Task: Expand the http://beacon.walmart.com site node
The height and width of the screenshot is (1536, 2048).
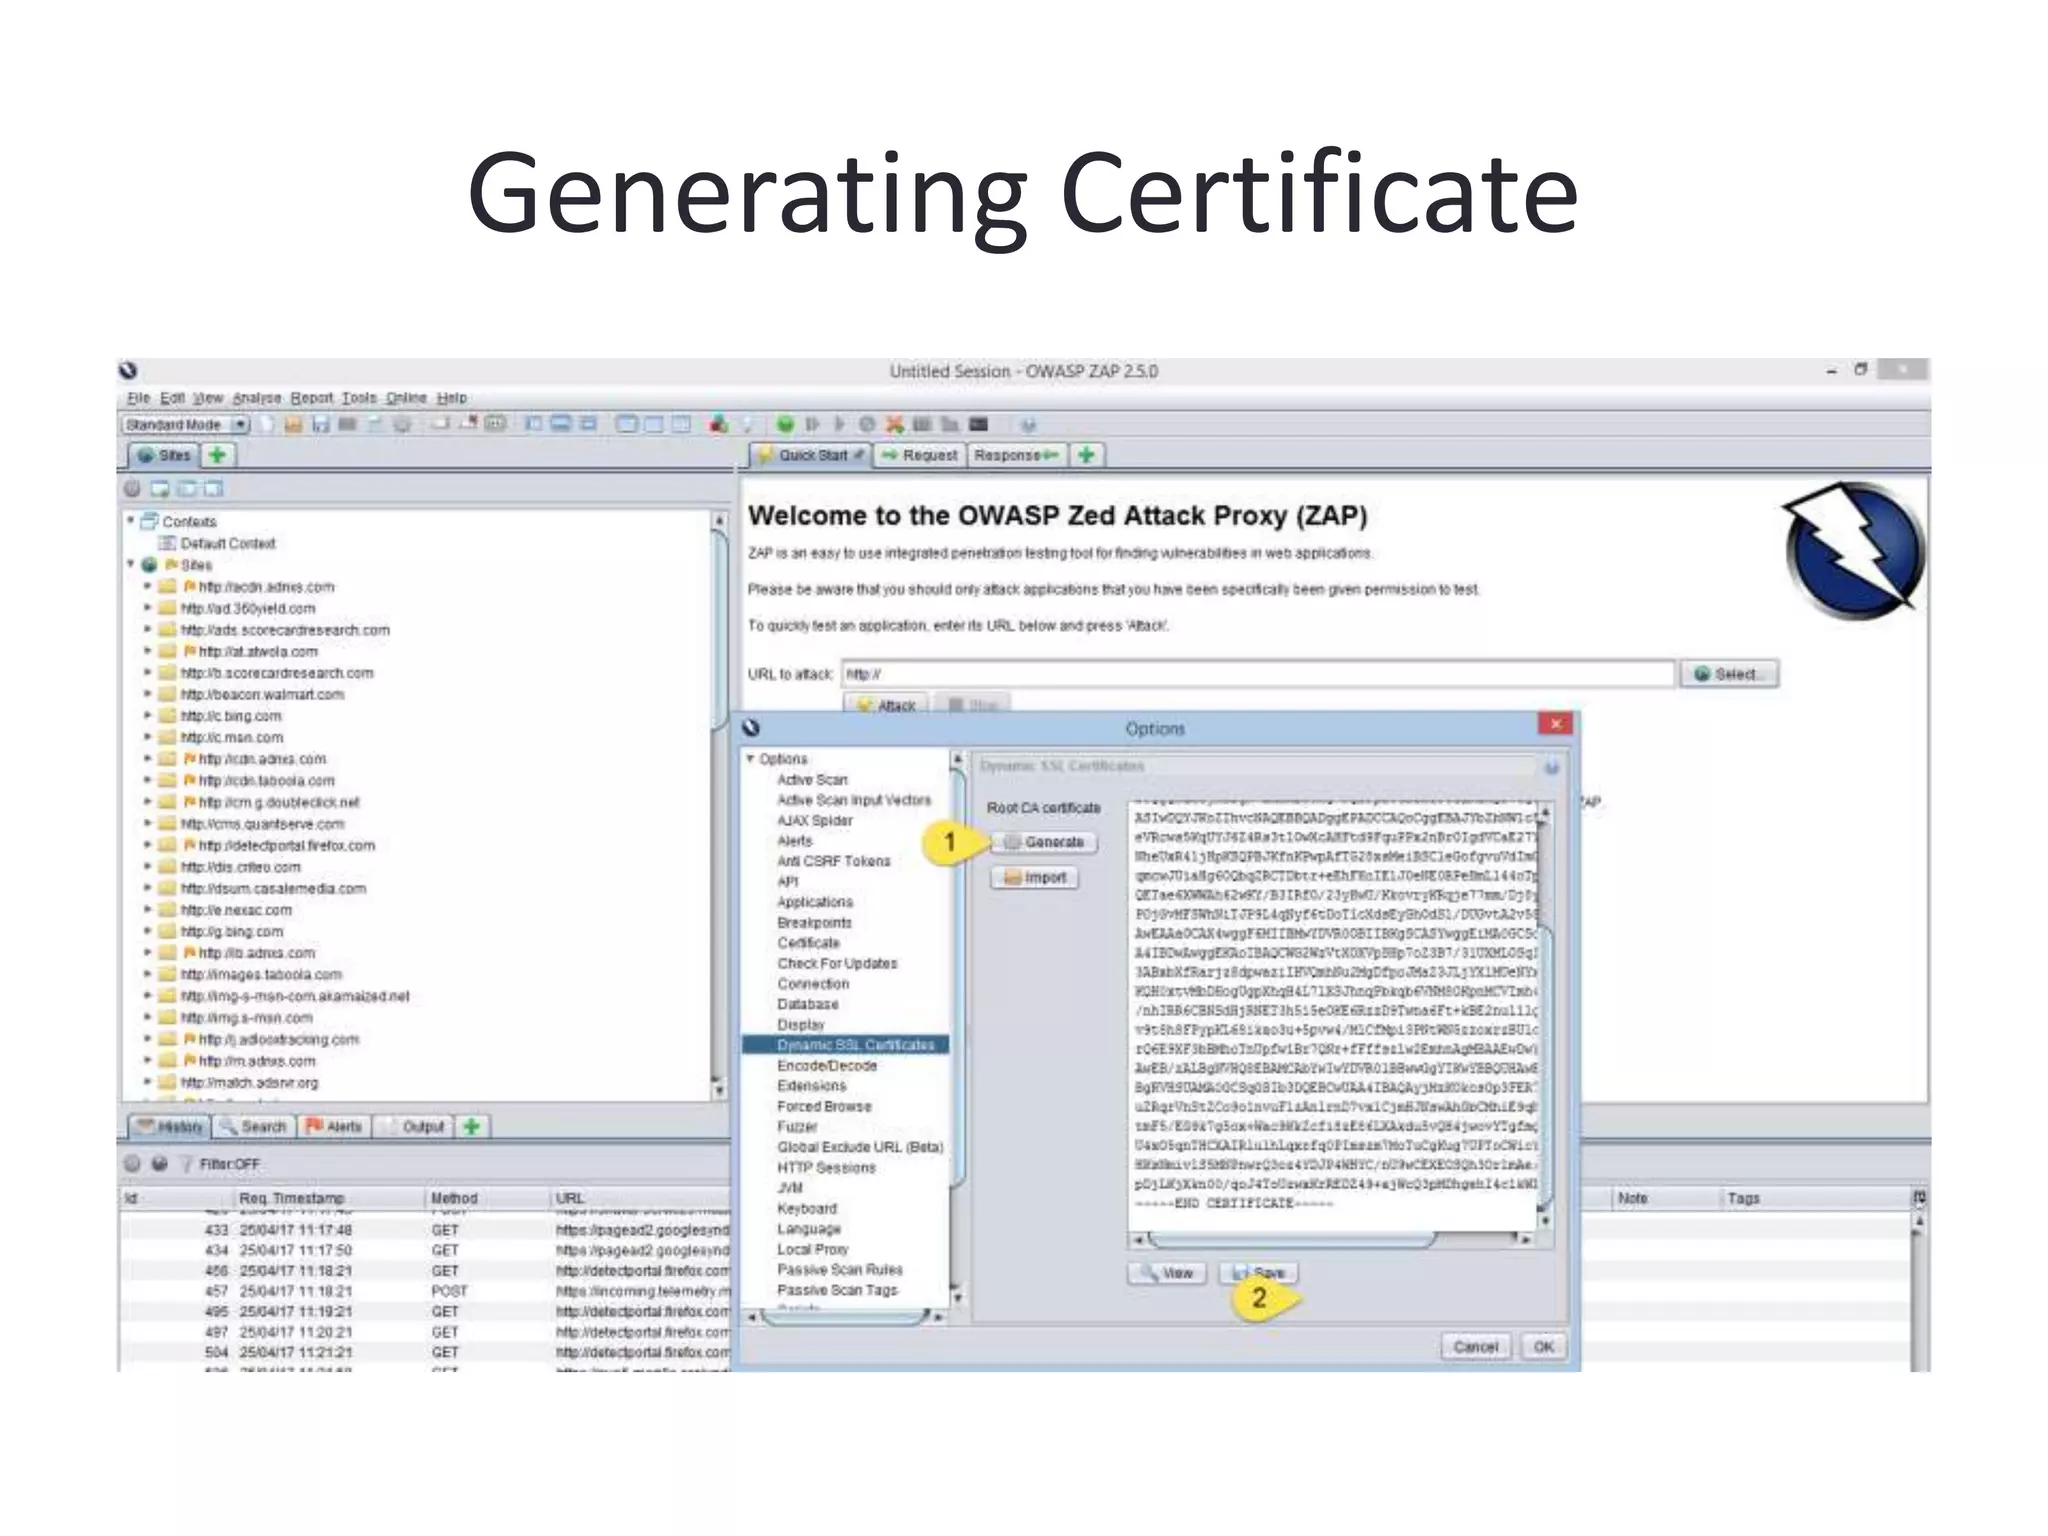Action: pos(147,694)
